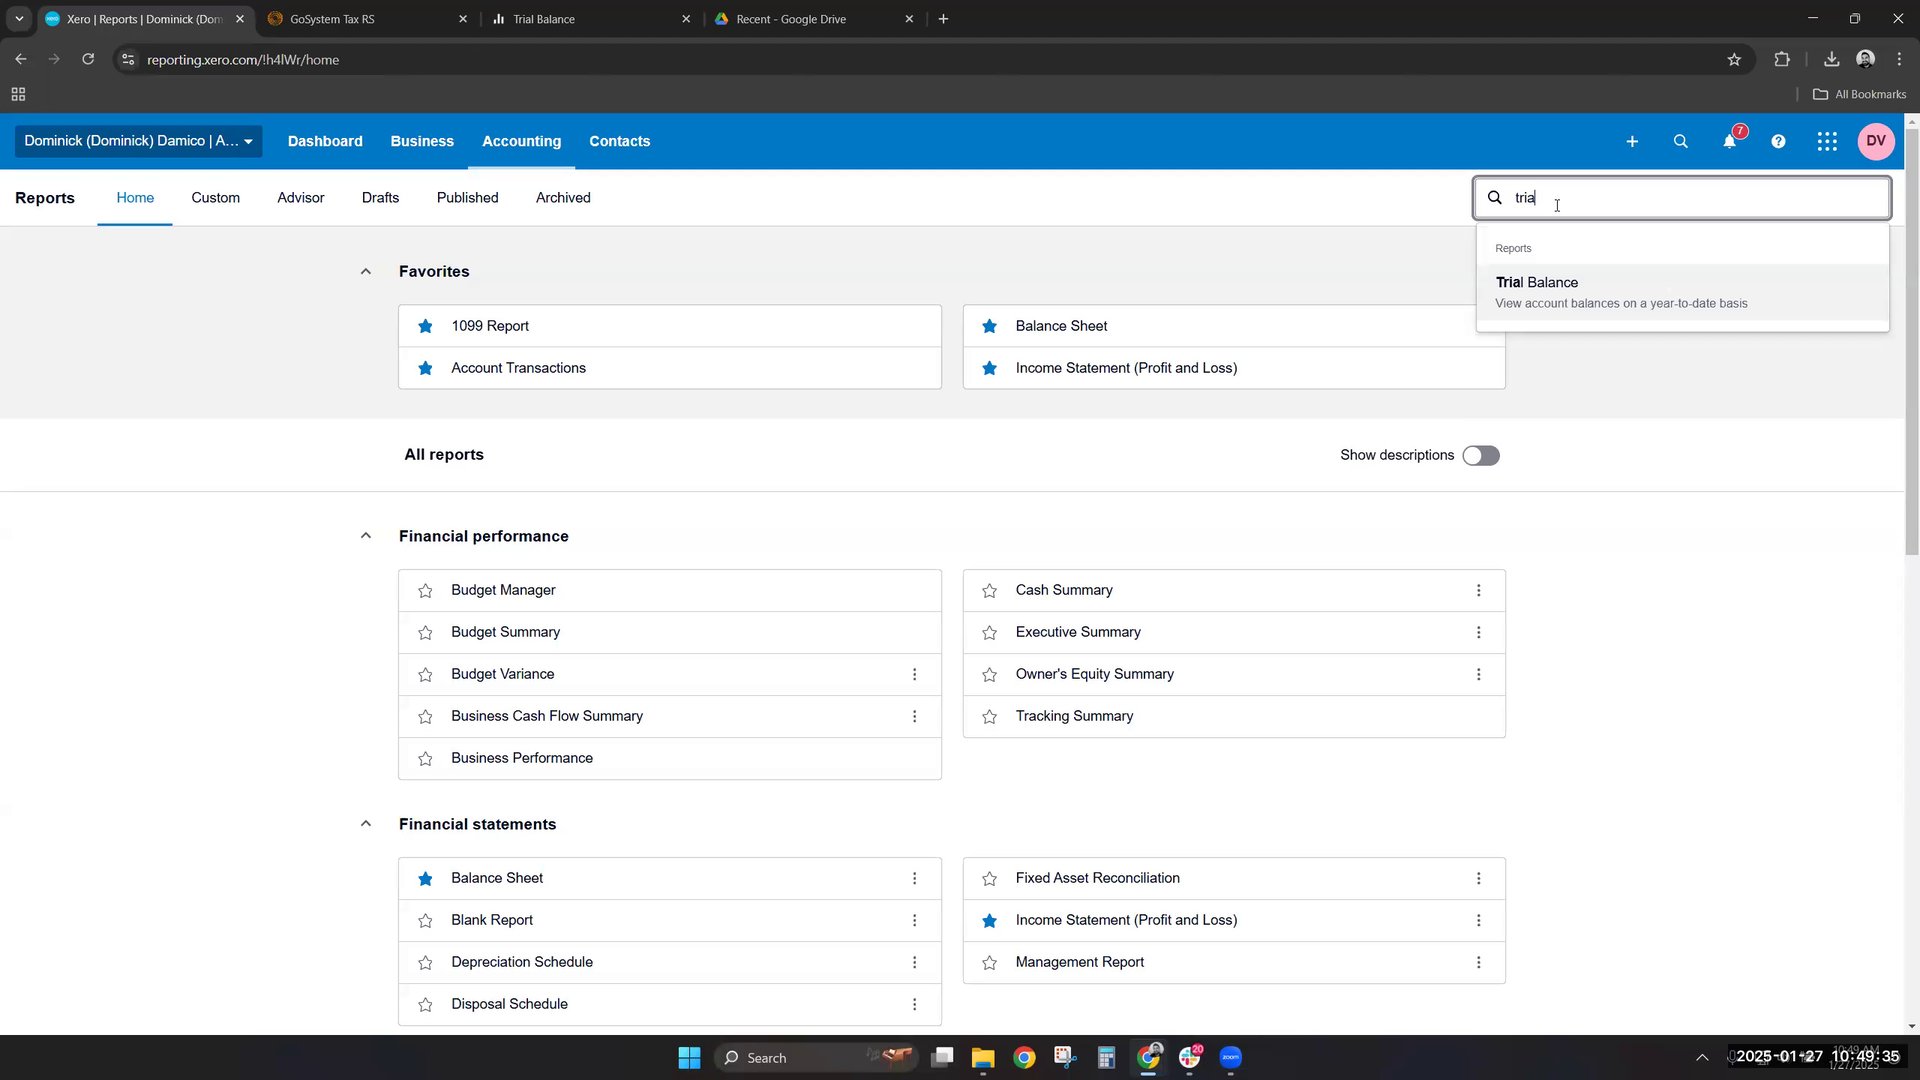Click the header magnifier search icon
Screen dimensions: 1920x1080
pos(1681,141)
